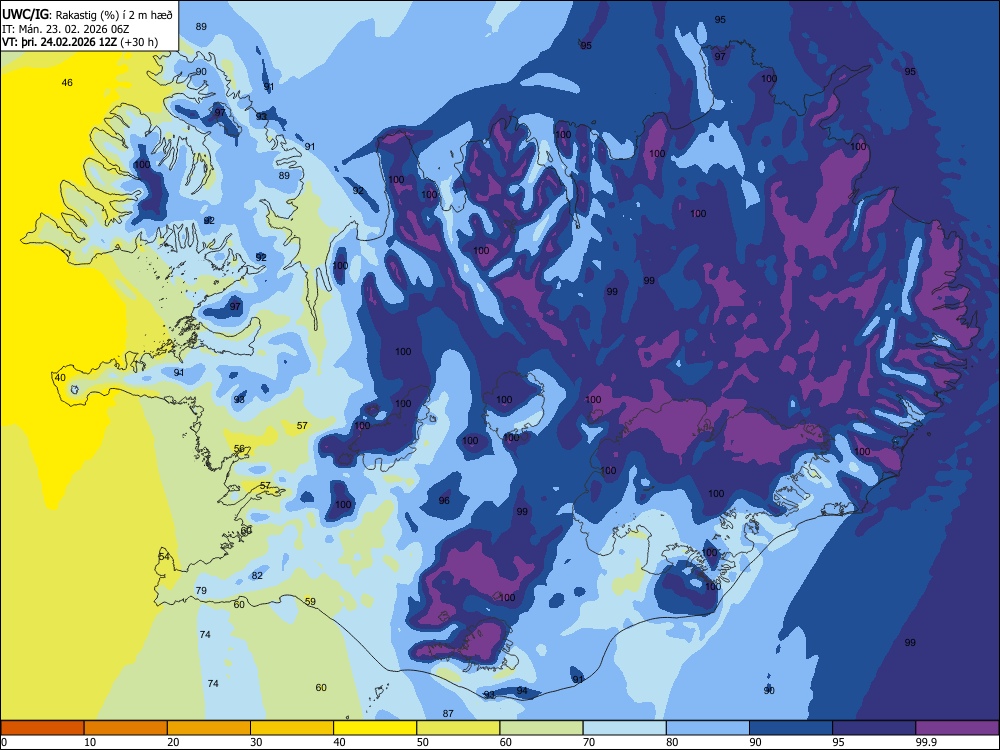Click the title 'UWC/IG: Rakastig (%) í 2 m hæð'
The width and height of the screenshot is (1000, 750).
click(x=87, y=15)
